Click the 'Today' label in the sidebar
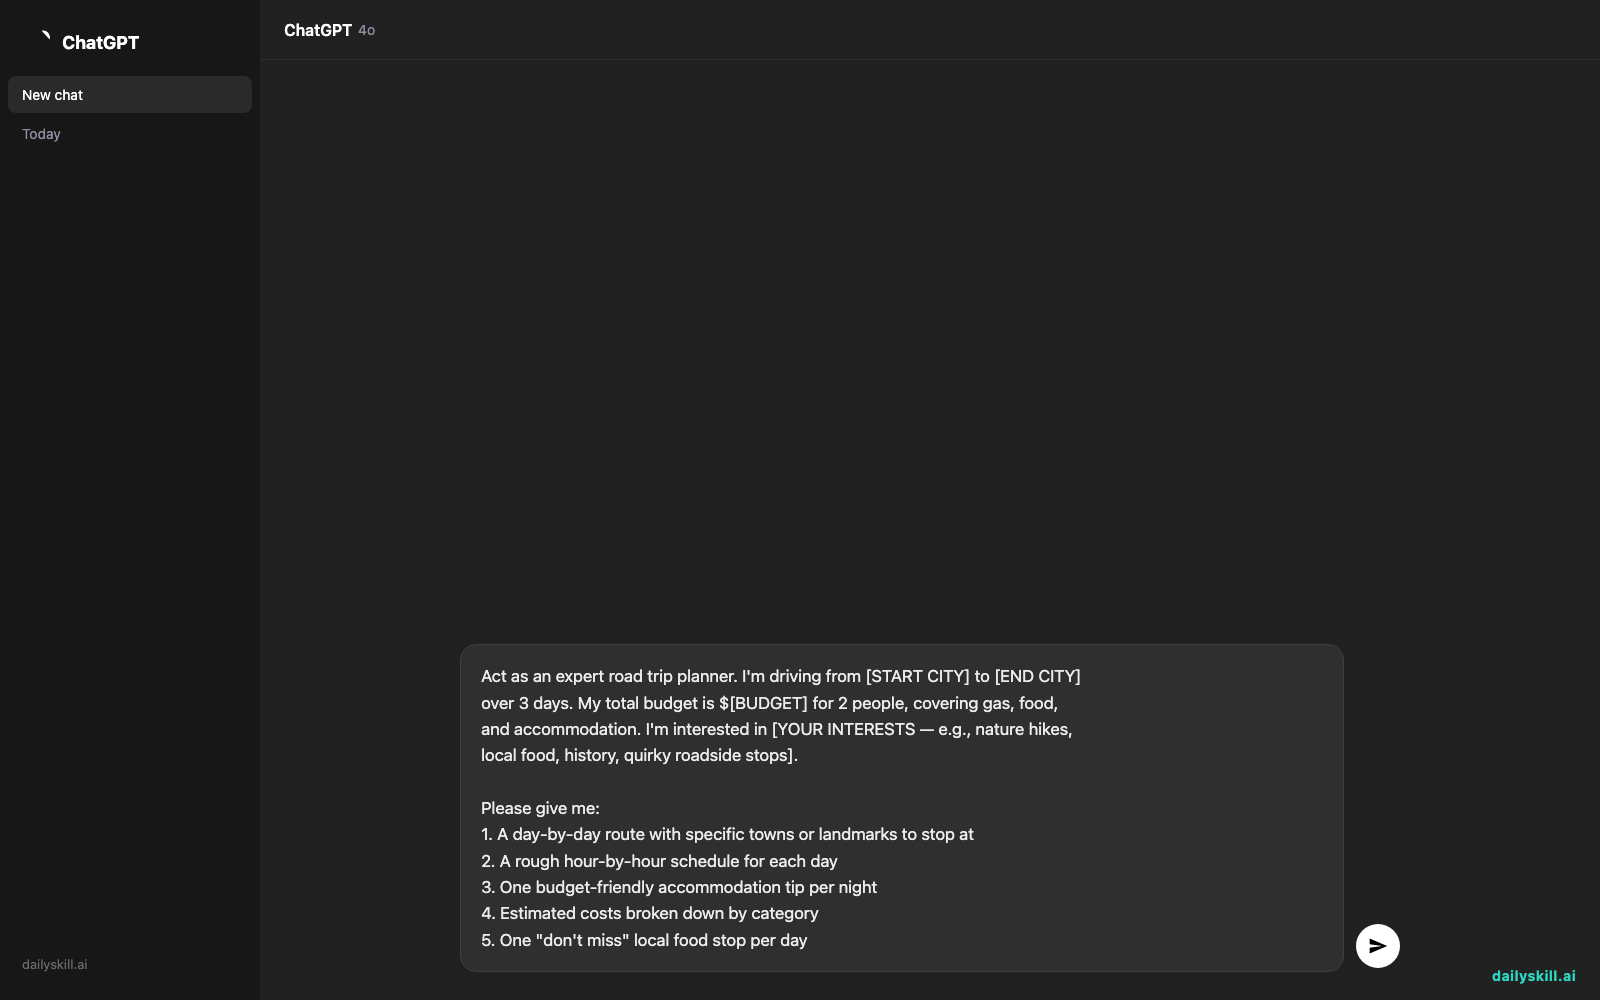Viewport: 1600px width, 1000px height. [x=41, y=134]
